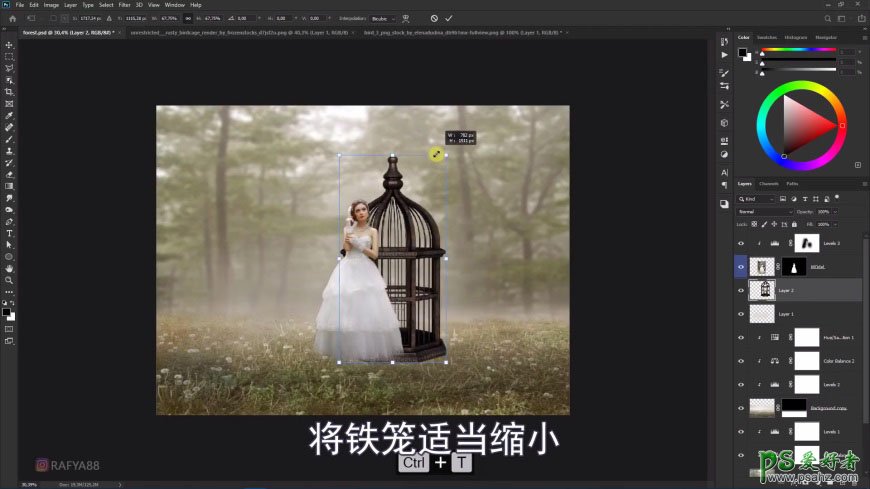The height and width of the screenshot is (489, 870).
Task: Cancel the transform with the circle-slash icon
Action: coord(434,18)
